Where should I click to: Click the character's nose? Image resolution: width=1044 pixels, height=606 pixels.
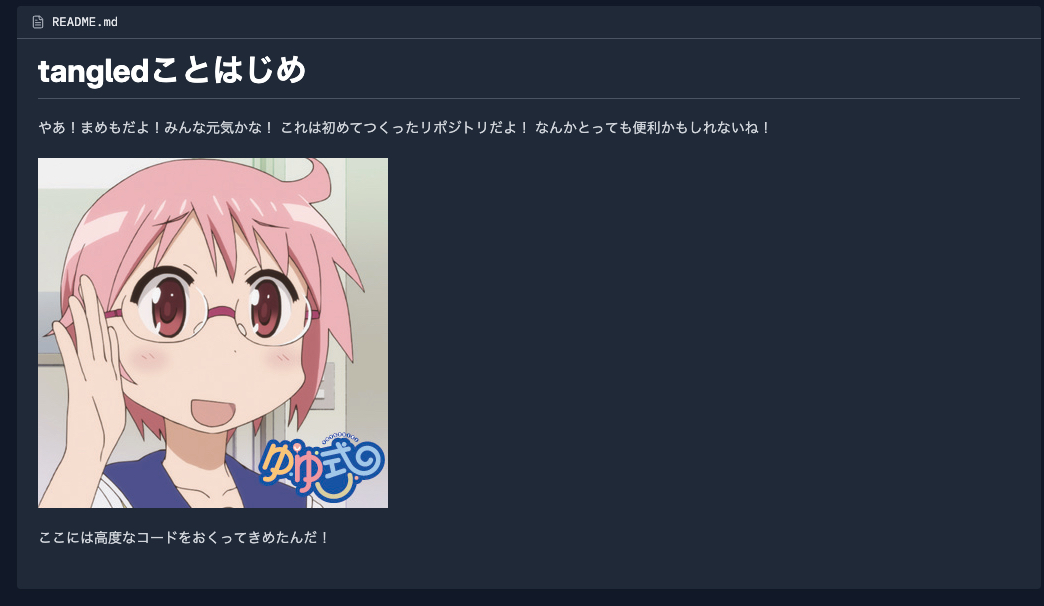234,350
